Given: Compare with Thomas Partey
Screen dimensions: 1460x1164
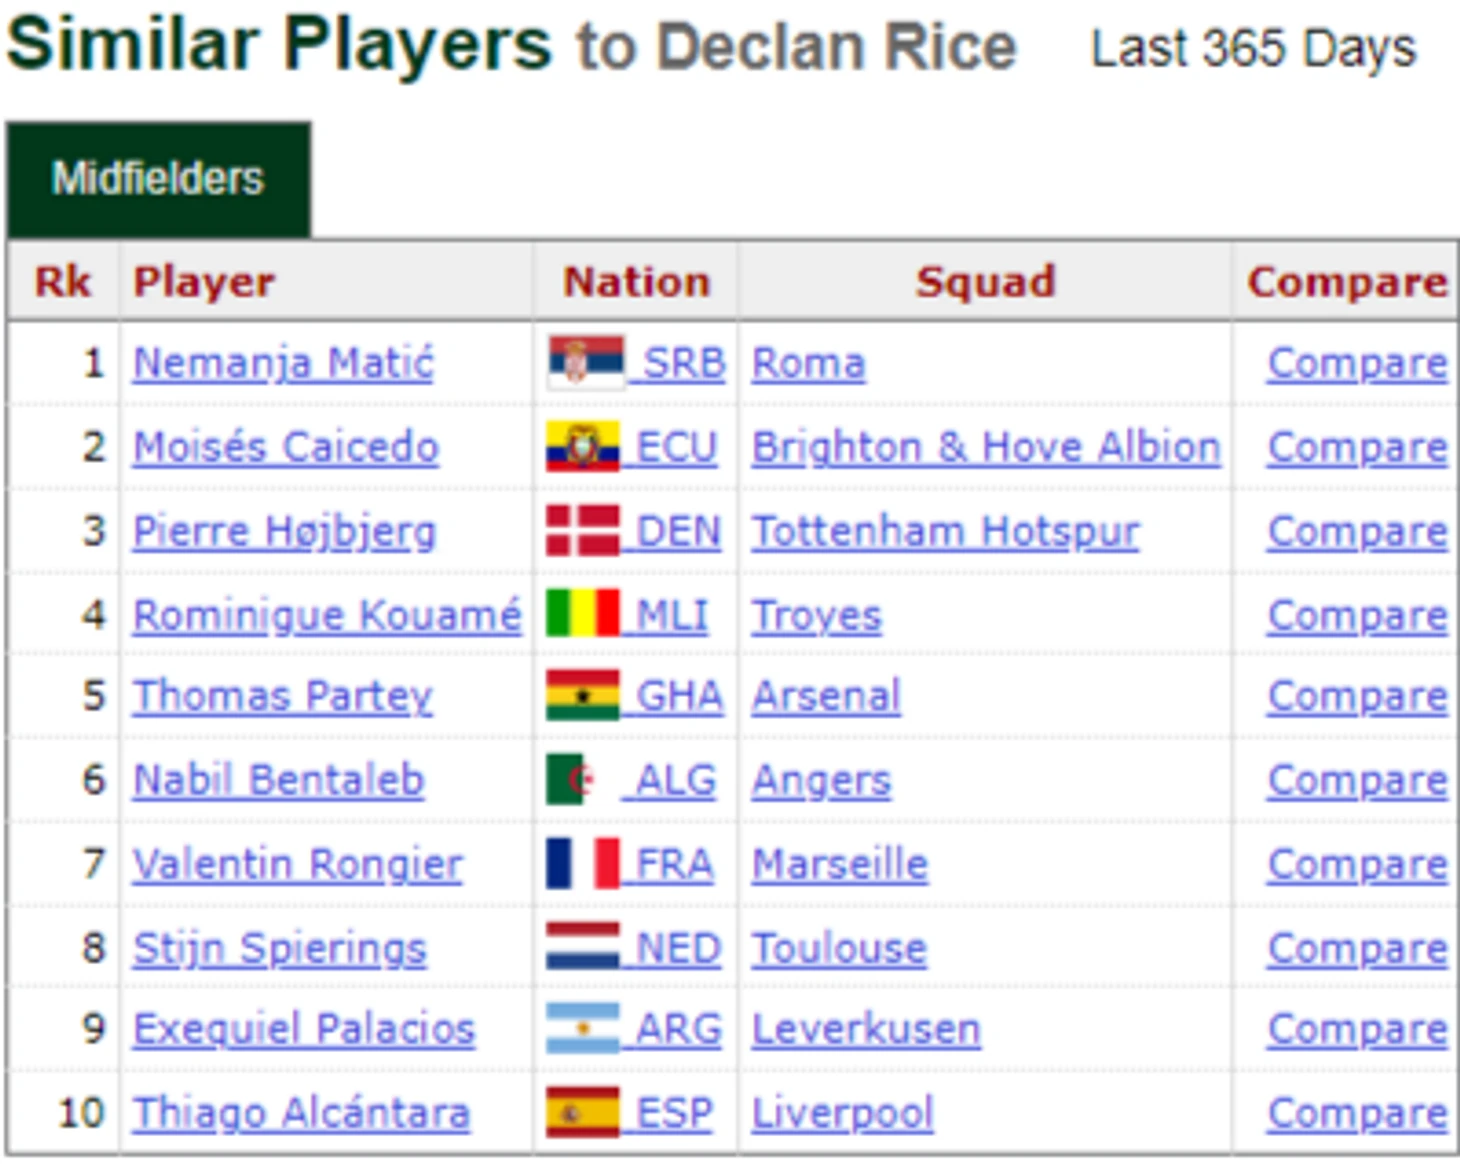Looking at the screenshot, I should coord(1357,696).
